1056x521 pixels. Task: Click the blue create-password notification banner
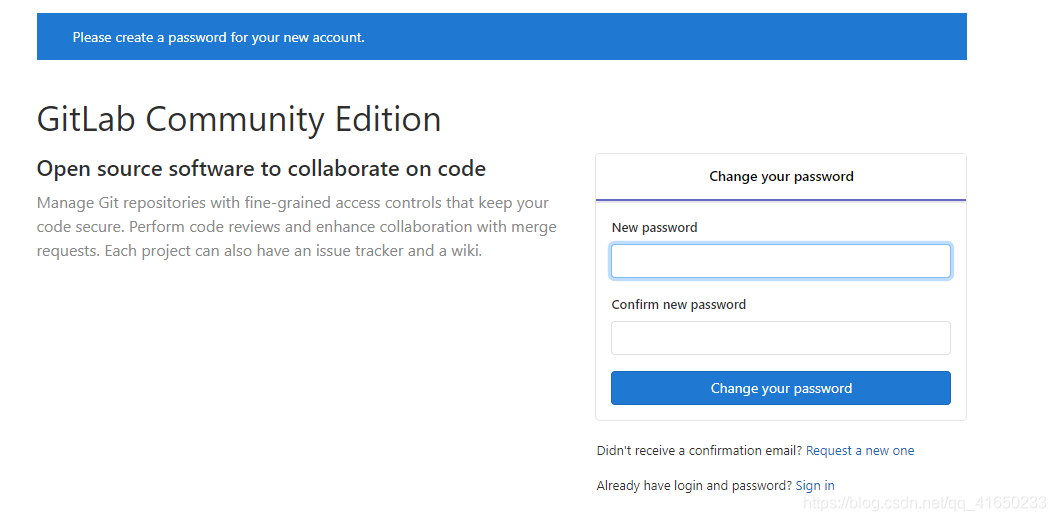point(502,36)
